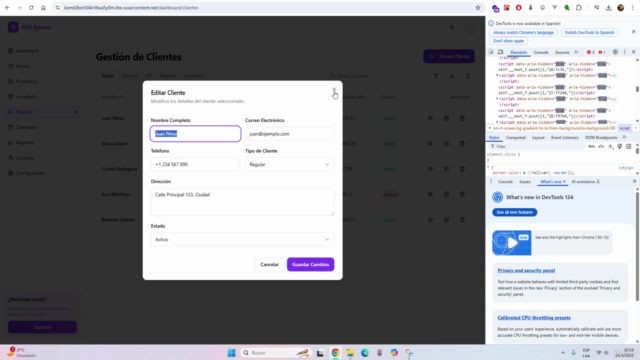Close the DevTools drawer
Viewport: 640px width, 360px height.
pos(634,181)
